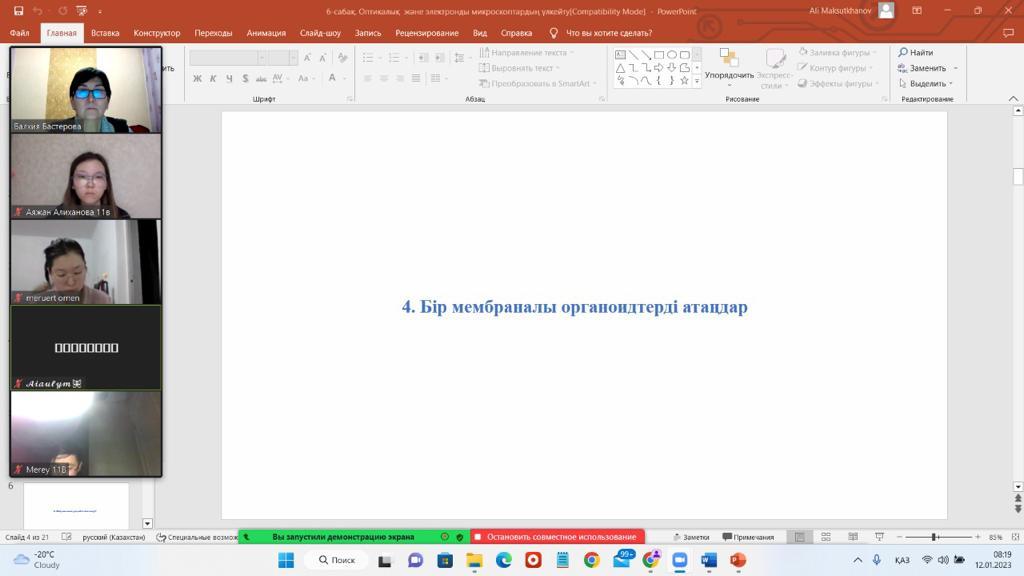Select the underline icon
The height and width of the screenshot is (576, 1024).
230,76
